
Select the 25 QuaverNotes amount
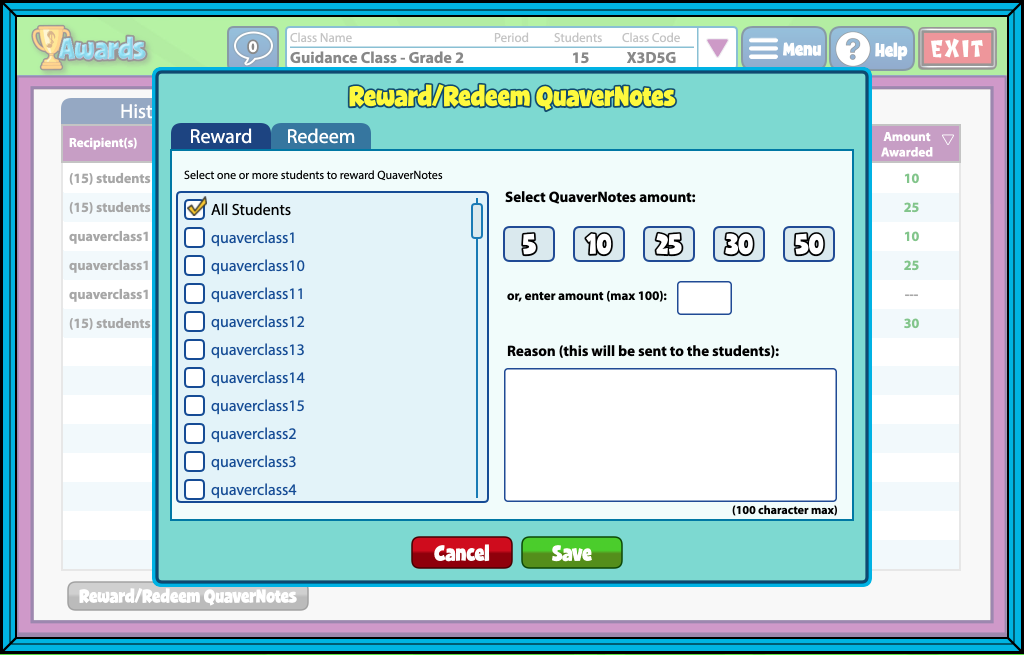669,244
